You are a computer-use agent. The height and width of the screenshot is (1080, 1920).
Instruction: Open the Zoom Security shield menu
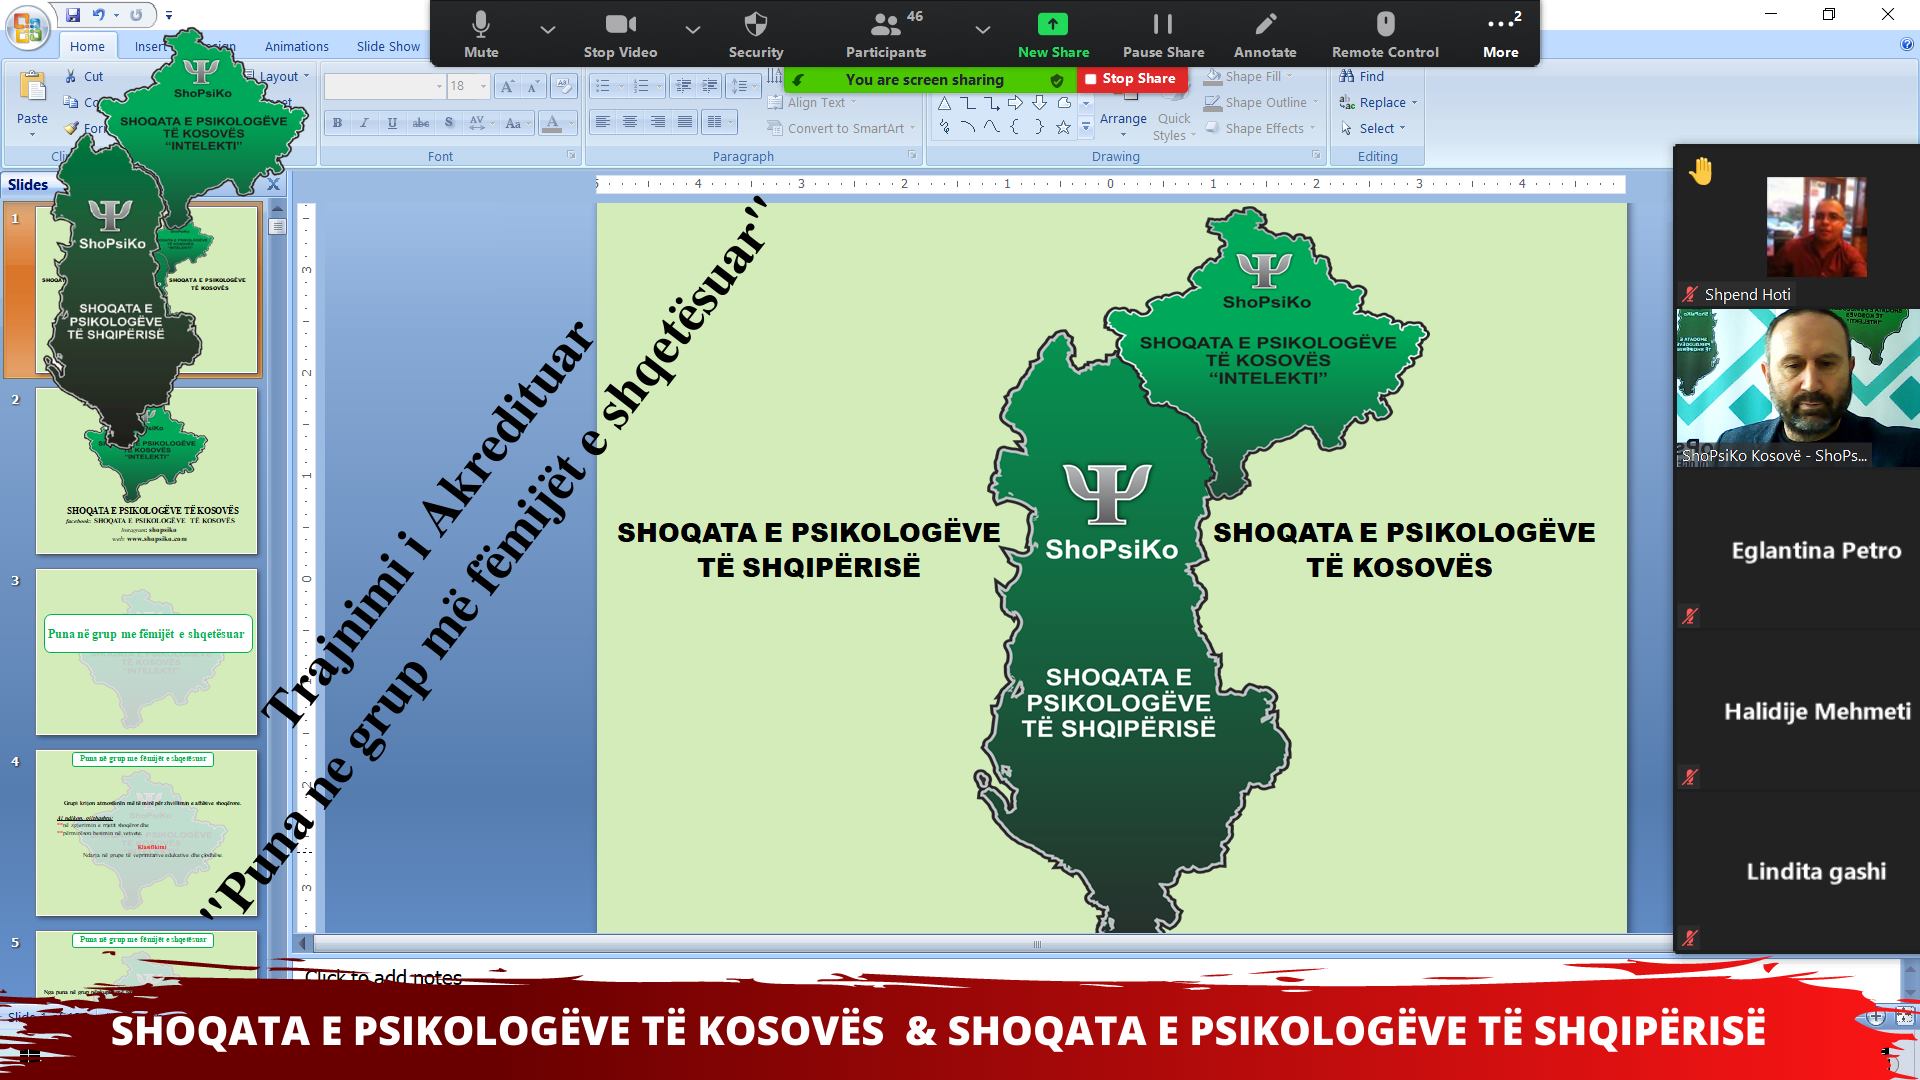pyautogui.click(x=756, y=35)
